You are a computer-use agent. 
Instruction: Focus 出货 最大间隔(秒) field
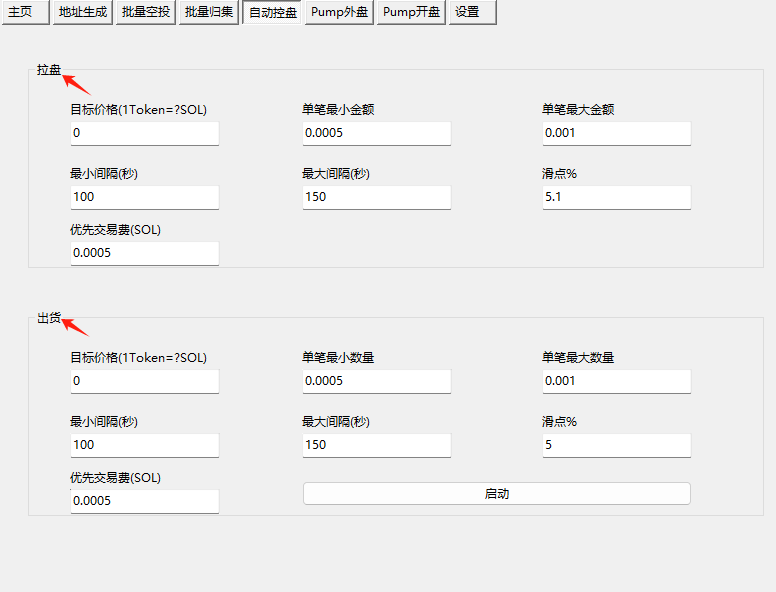[377, 445]
